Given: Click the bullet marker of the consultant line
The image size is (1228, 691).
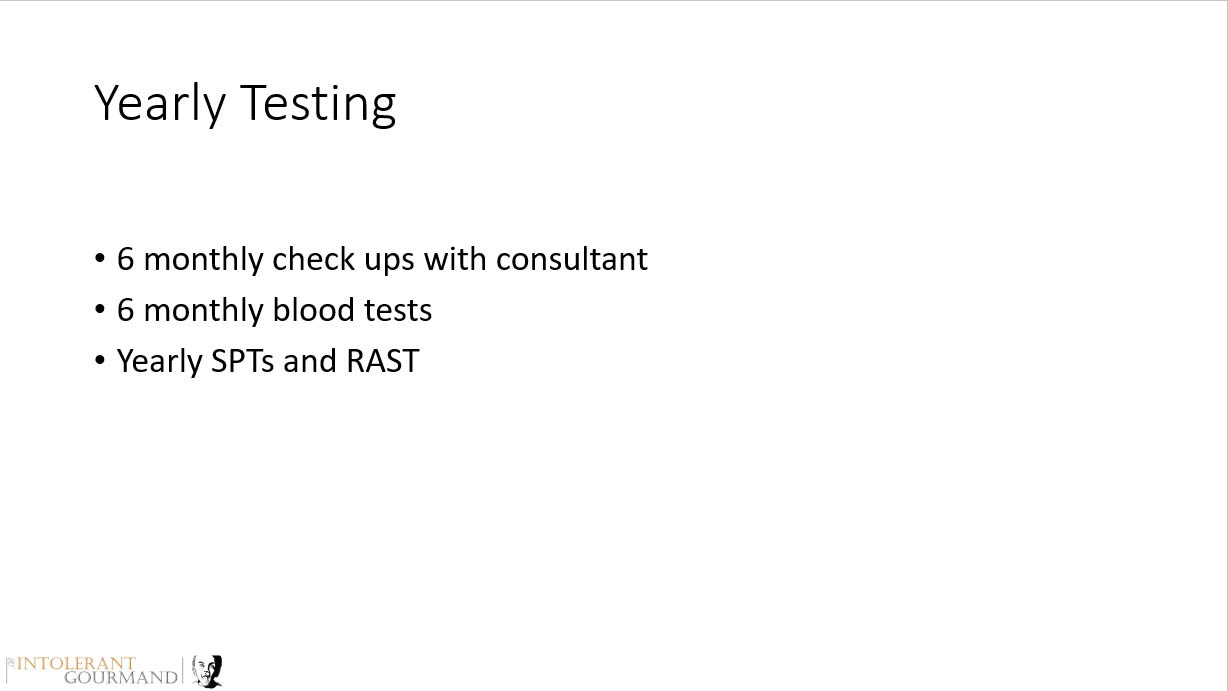Looking at the screenshot, I should click(99, 260).
